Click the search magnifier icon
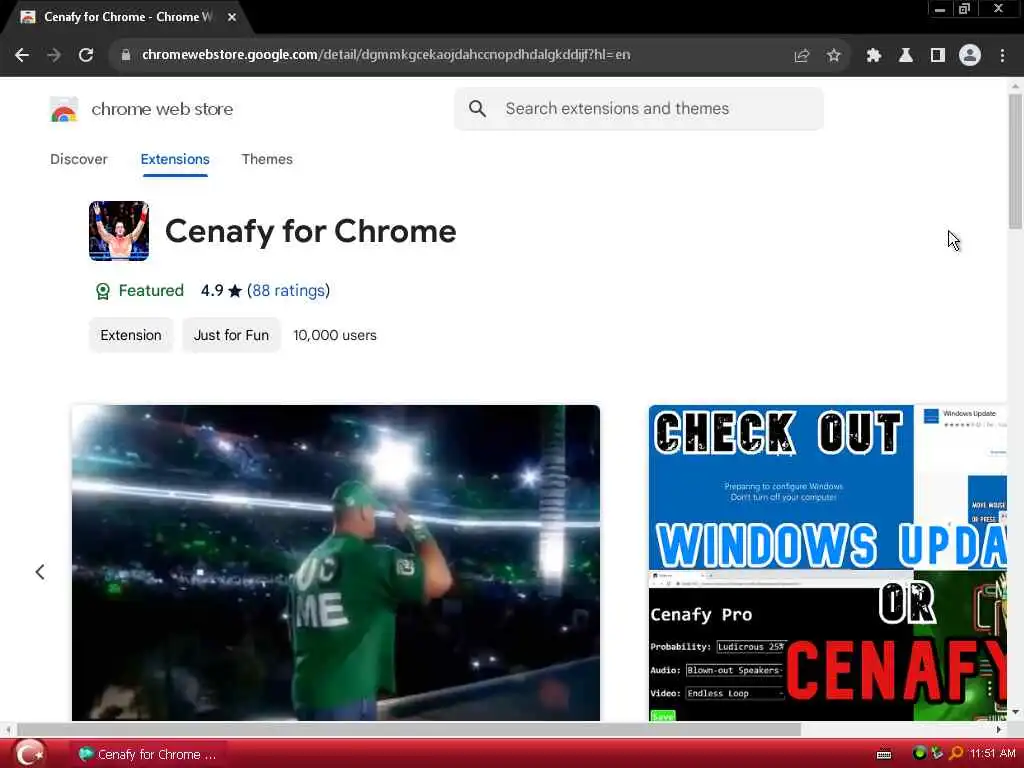1024x768 pixels. [477, 109]
